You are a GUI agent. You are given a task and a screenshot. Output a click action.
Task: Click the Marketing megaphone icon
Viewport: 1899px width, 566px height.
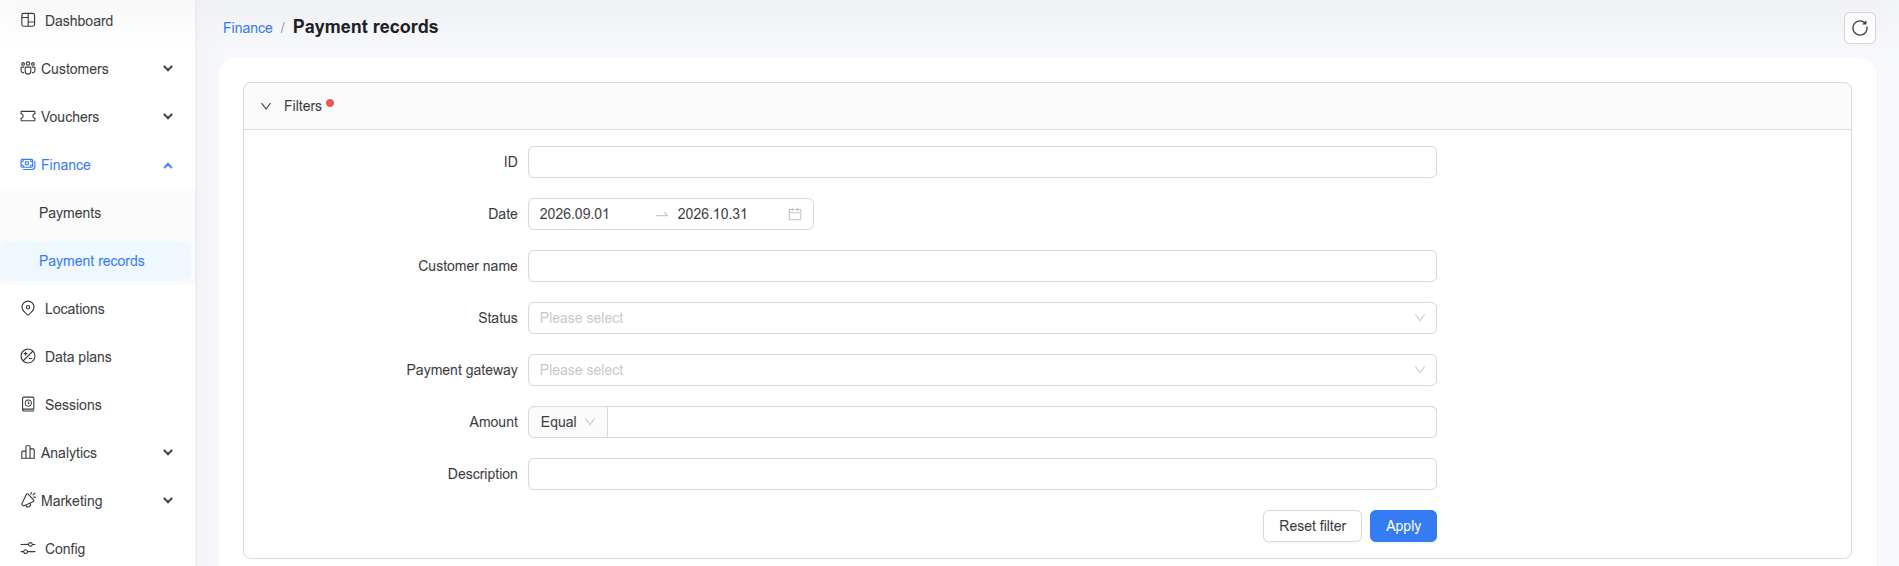28,500
